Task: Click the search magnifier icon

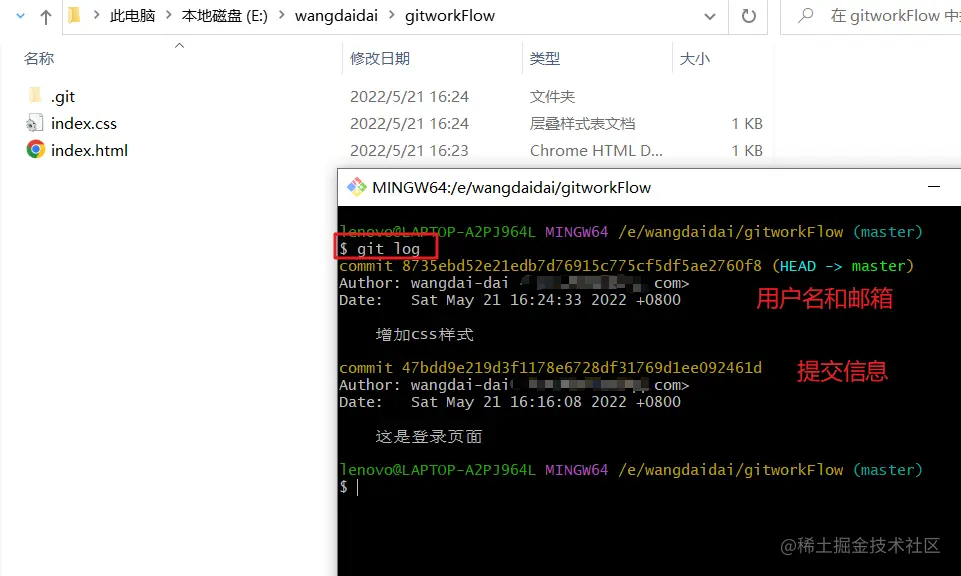Action: pyautogui.click(x=806, y=15)
